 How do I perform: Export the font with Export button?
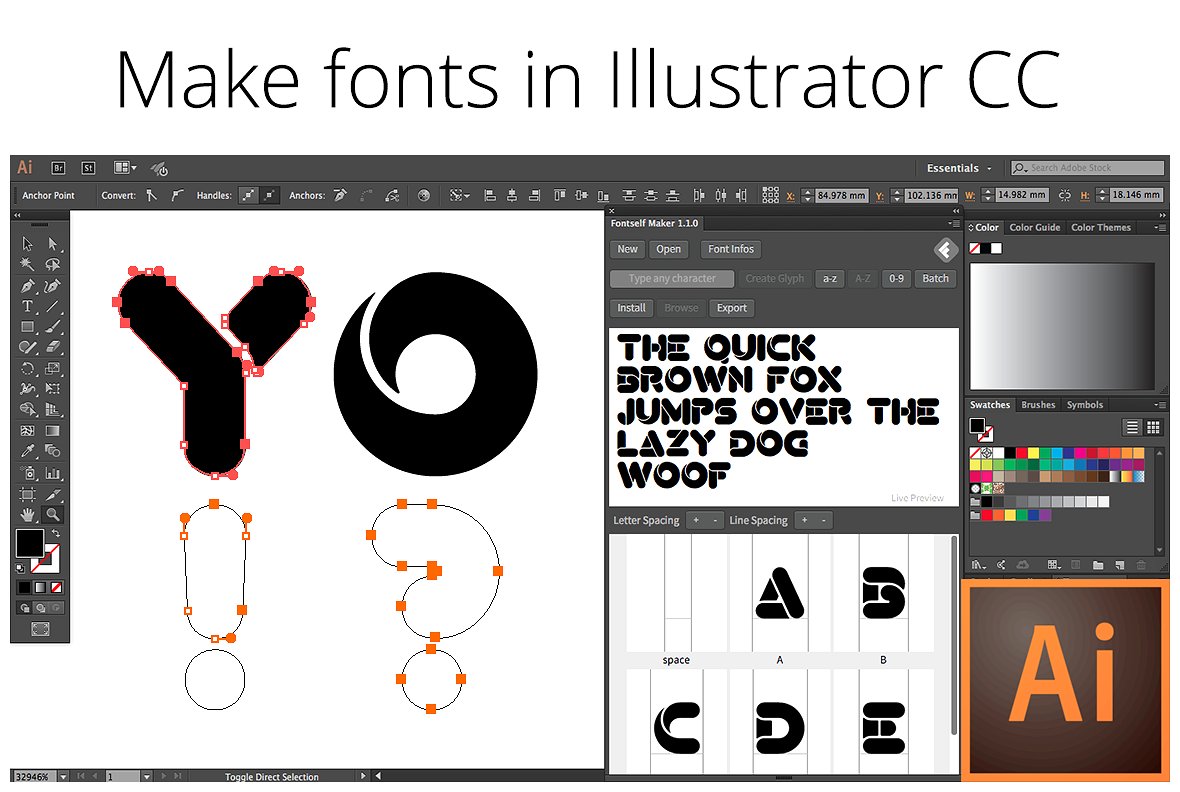tap(731, 308)
